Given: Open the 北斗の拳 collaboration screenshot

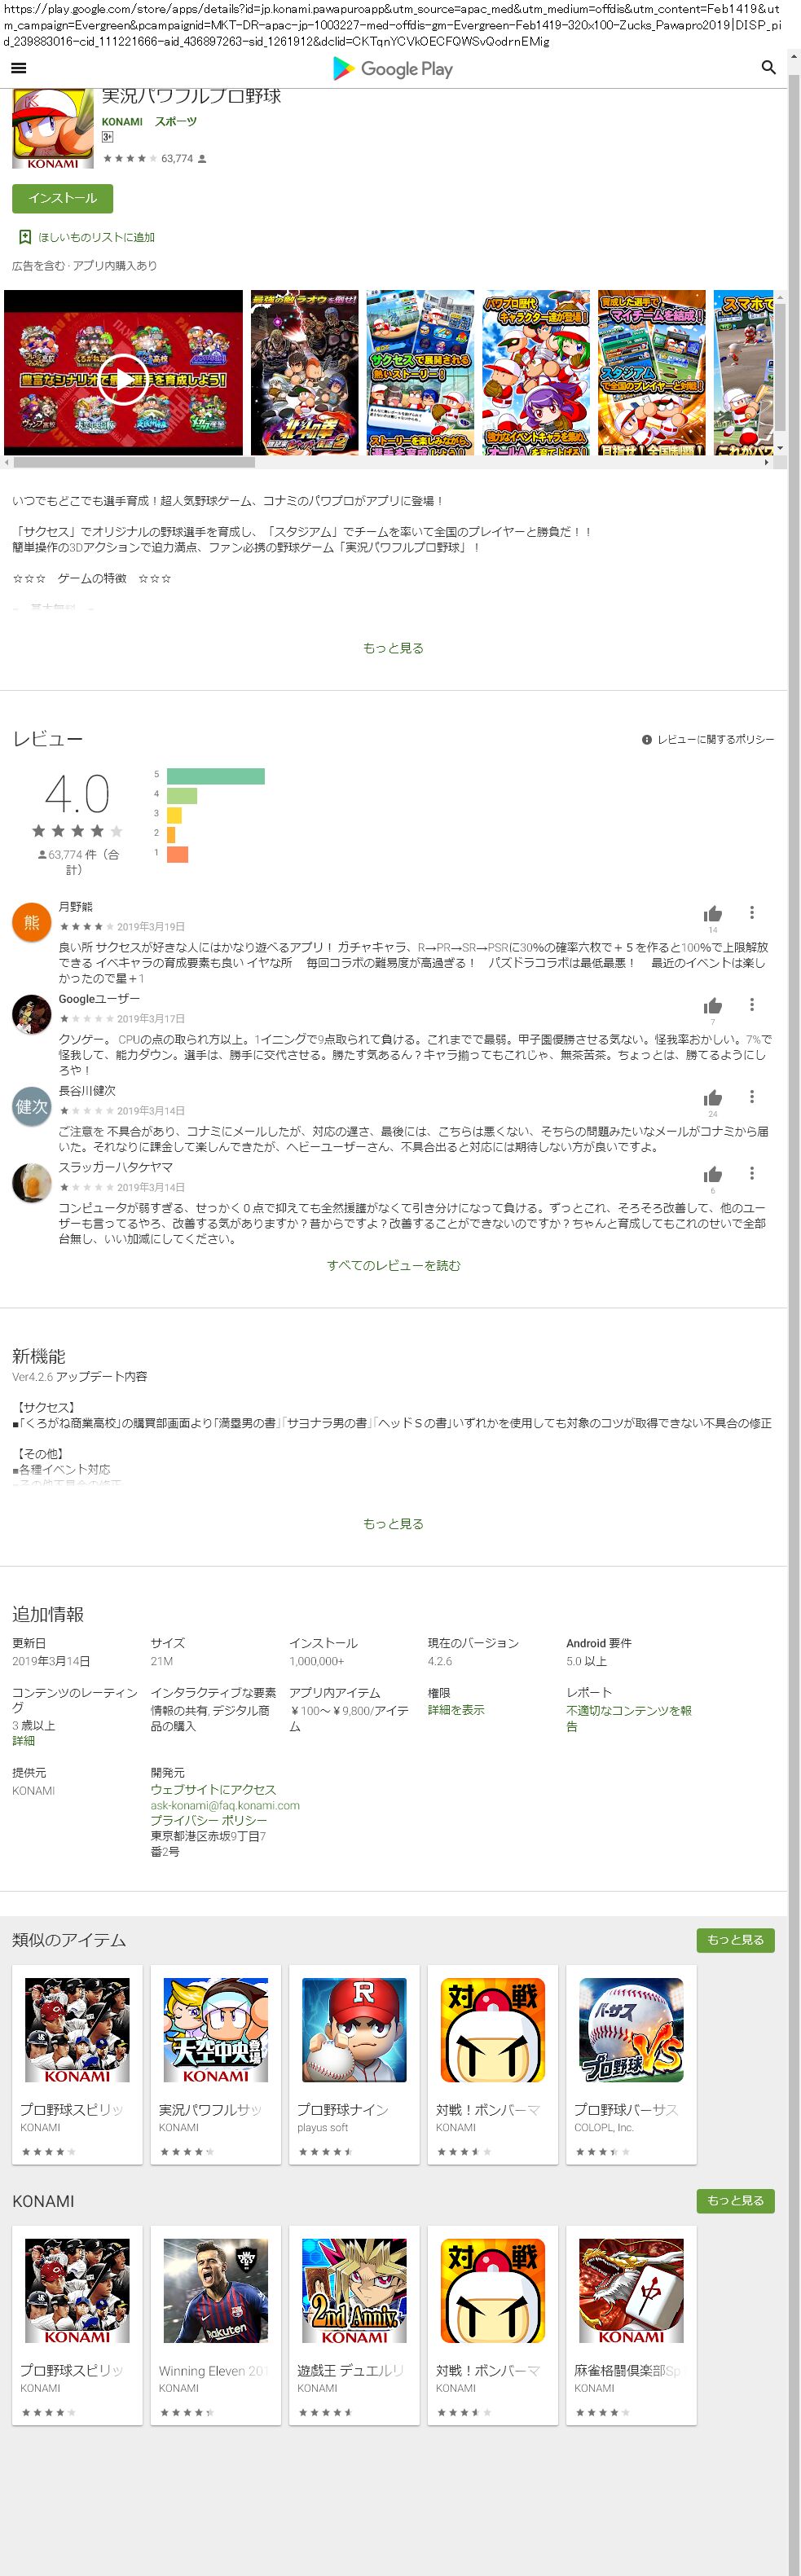Looking at the screenshot, I should (x=304, y=373).
